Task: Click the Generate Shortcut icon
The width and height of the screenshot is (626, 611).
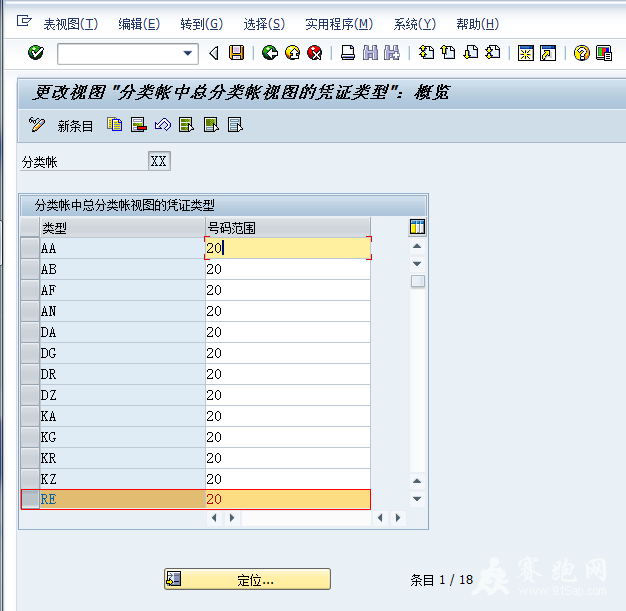Action: [x=548, y=53]
